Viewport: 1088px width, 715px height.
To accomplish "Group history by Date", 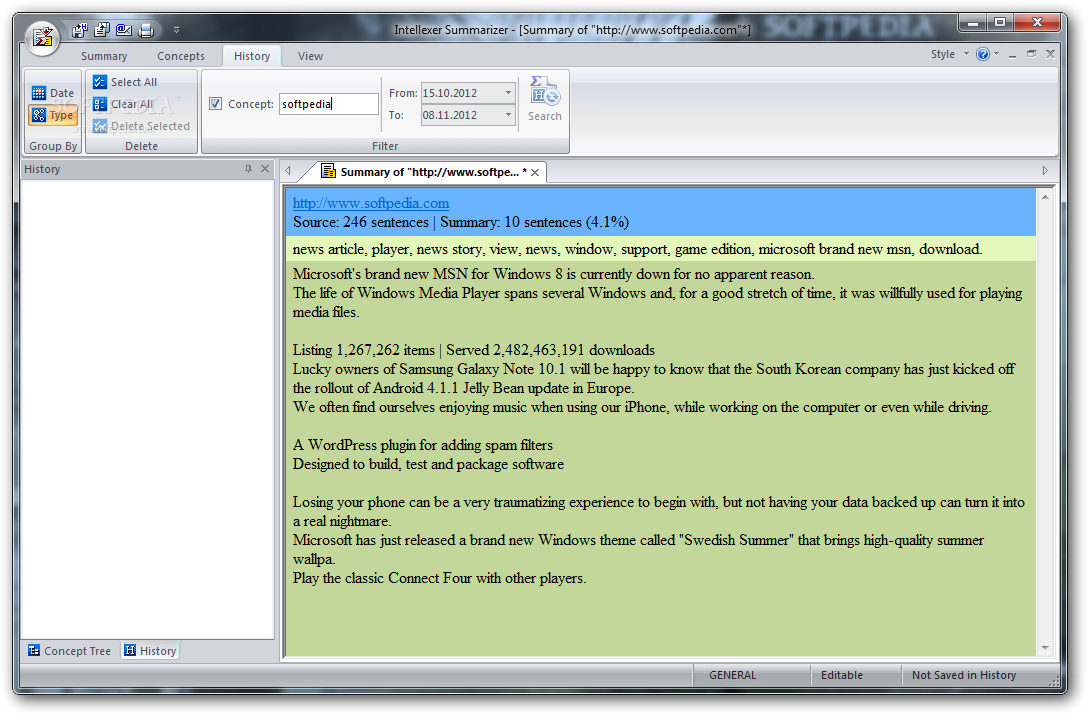I will pyautogui.click(x=53, y=93).
